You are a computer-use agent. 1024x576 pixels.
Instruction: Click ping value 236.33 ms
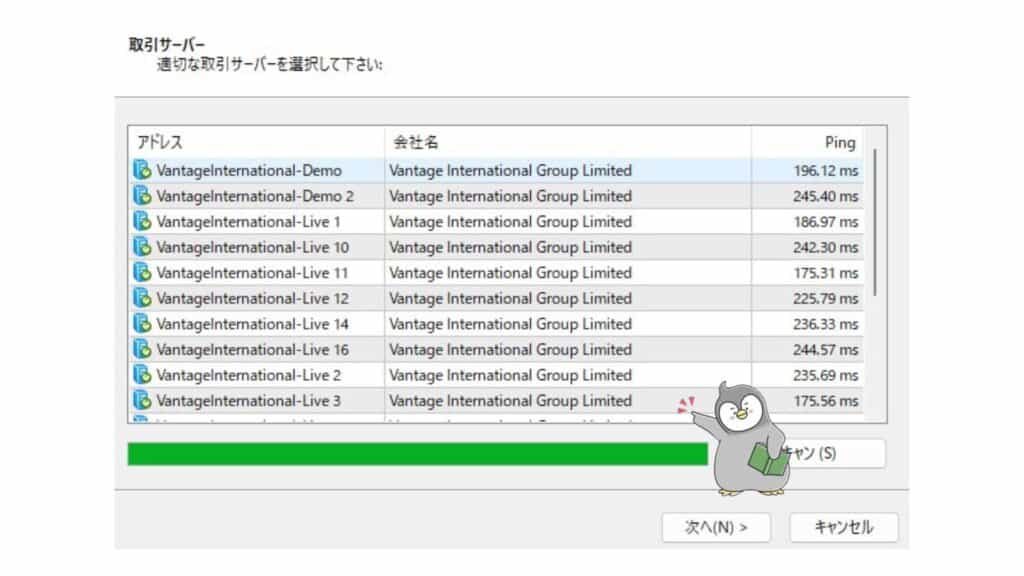(825, 324)
